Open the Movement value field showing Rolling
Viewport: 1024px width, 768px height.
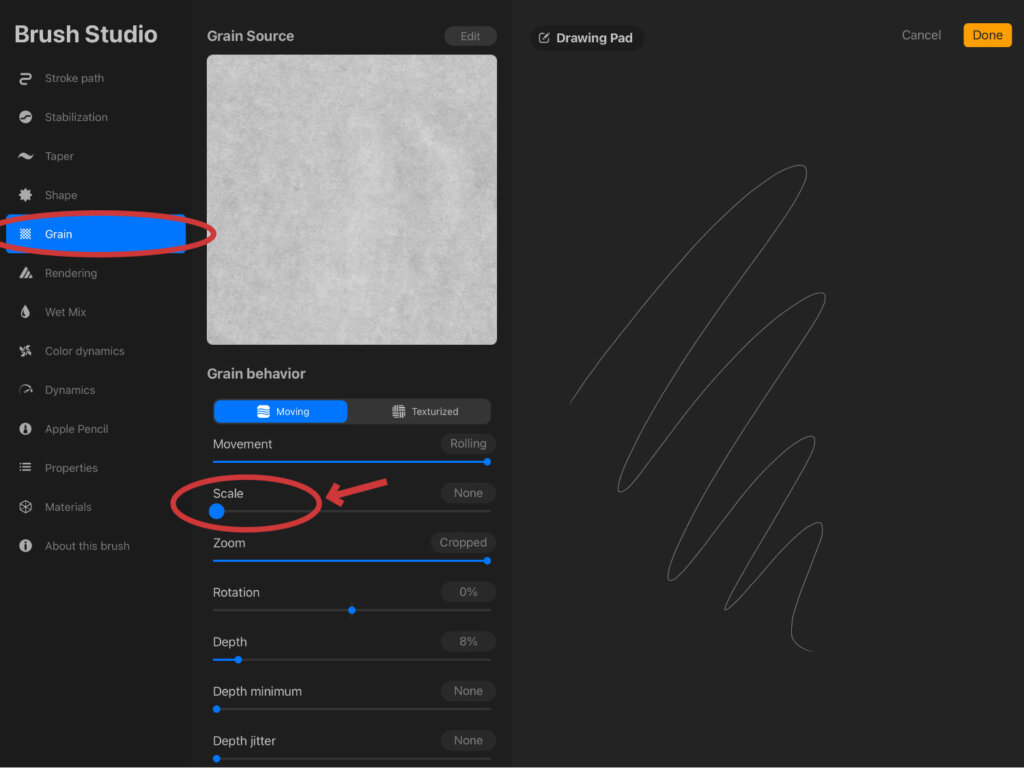[467, 444]
